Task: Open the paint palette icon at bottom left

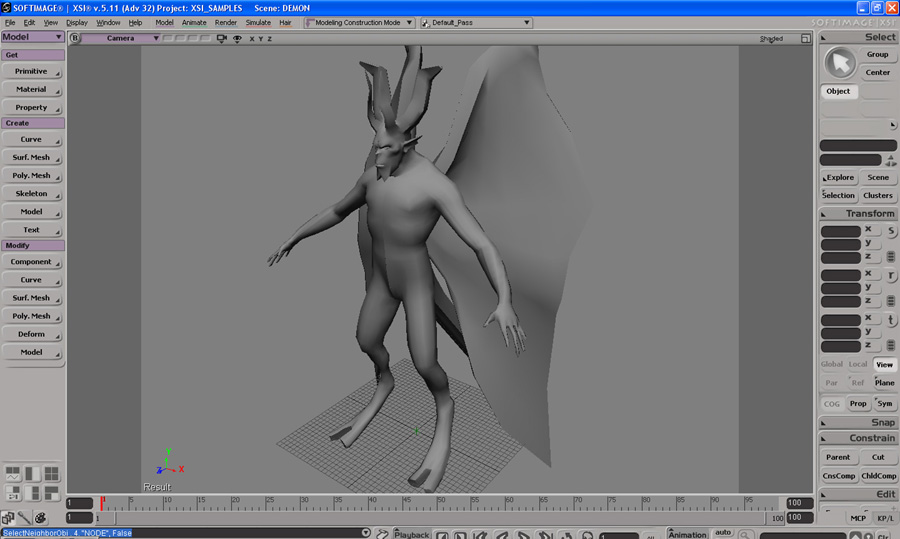Action: (x=40, y=518)
